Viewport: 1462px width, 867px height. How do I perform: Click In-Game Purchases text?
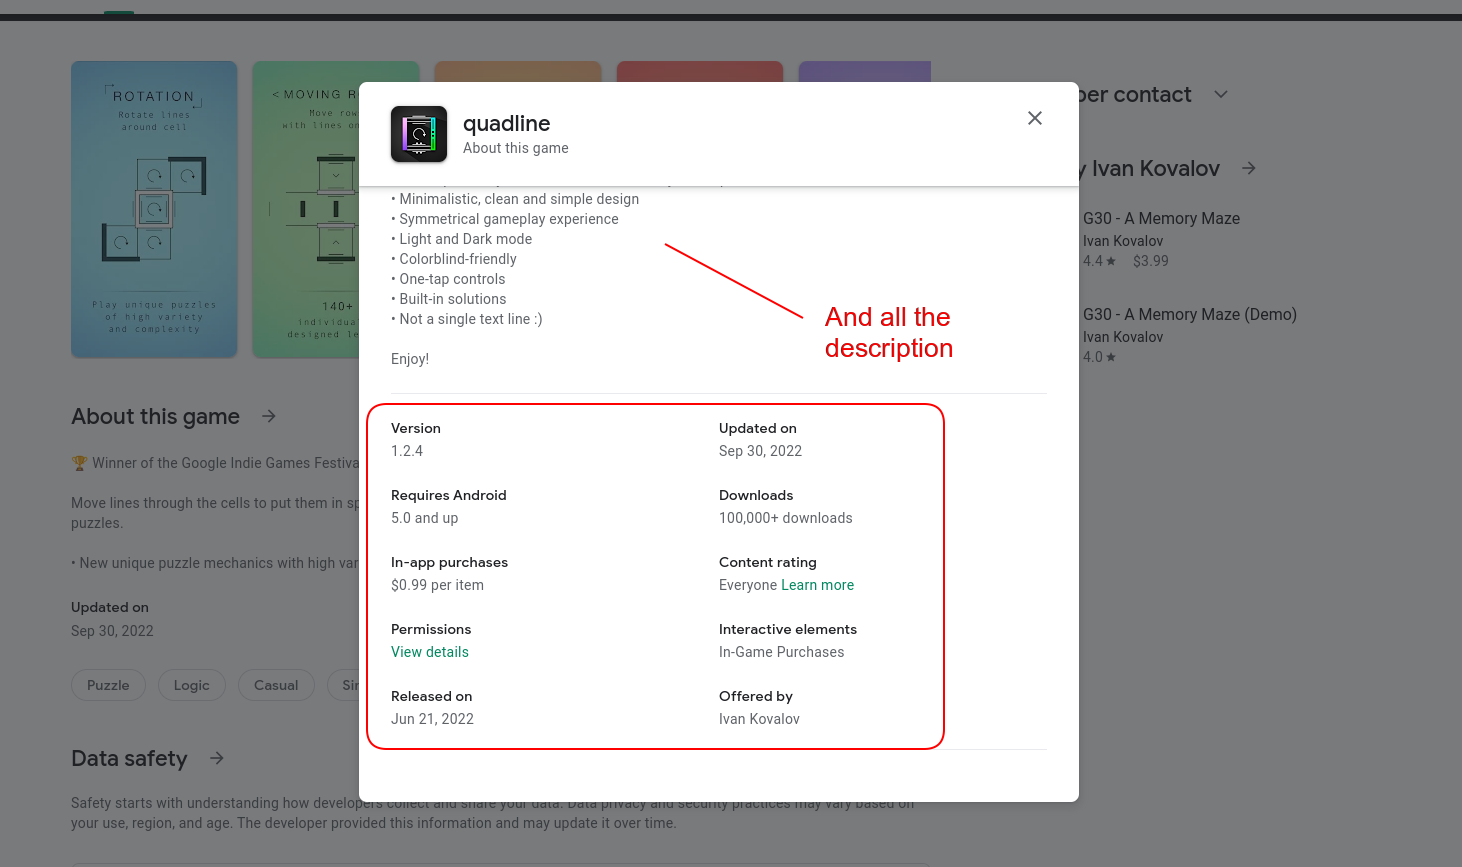point(781,652)
